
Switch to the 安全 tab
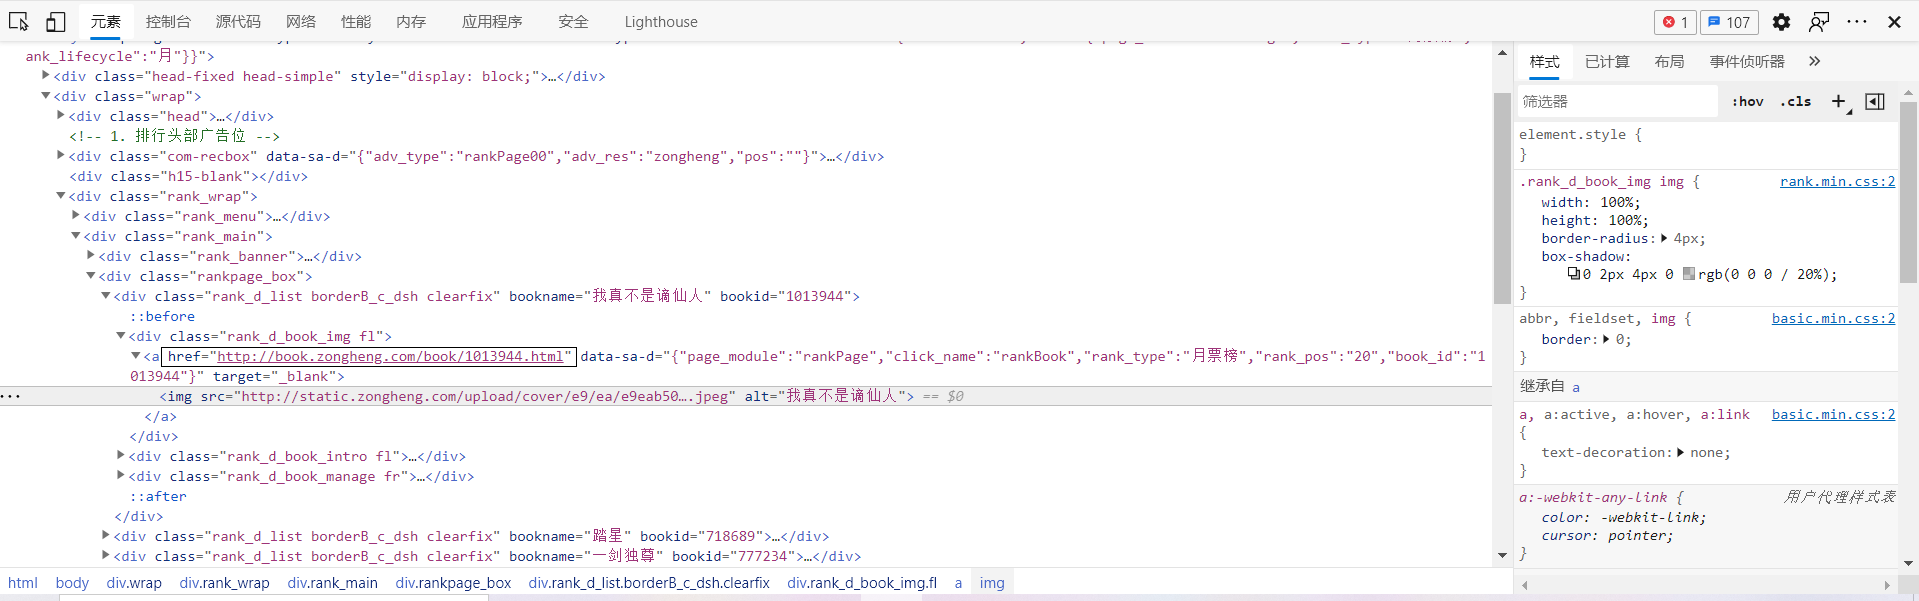coord(573,22)
